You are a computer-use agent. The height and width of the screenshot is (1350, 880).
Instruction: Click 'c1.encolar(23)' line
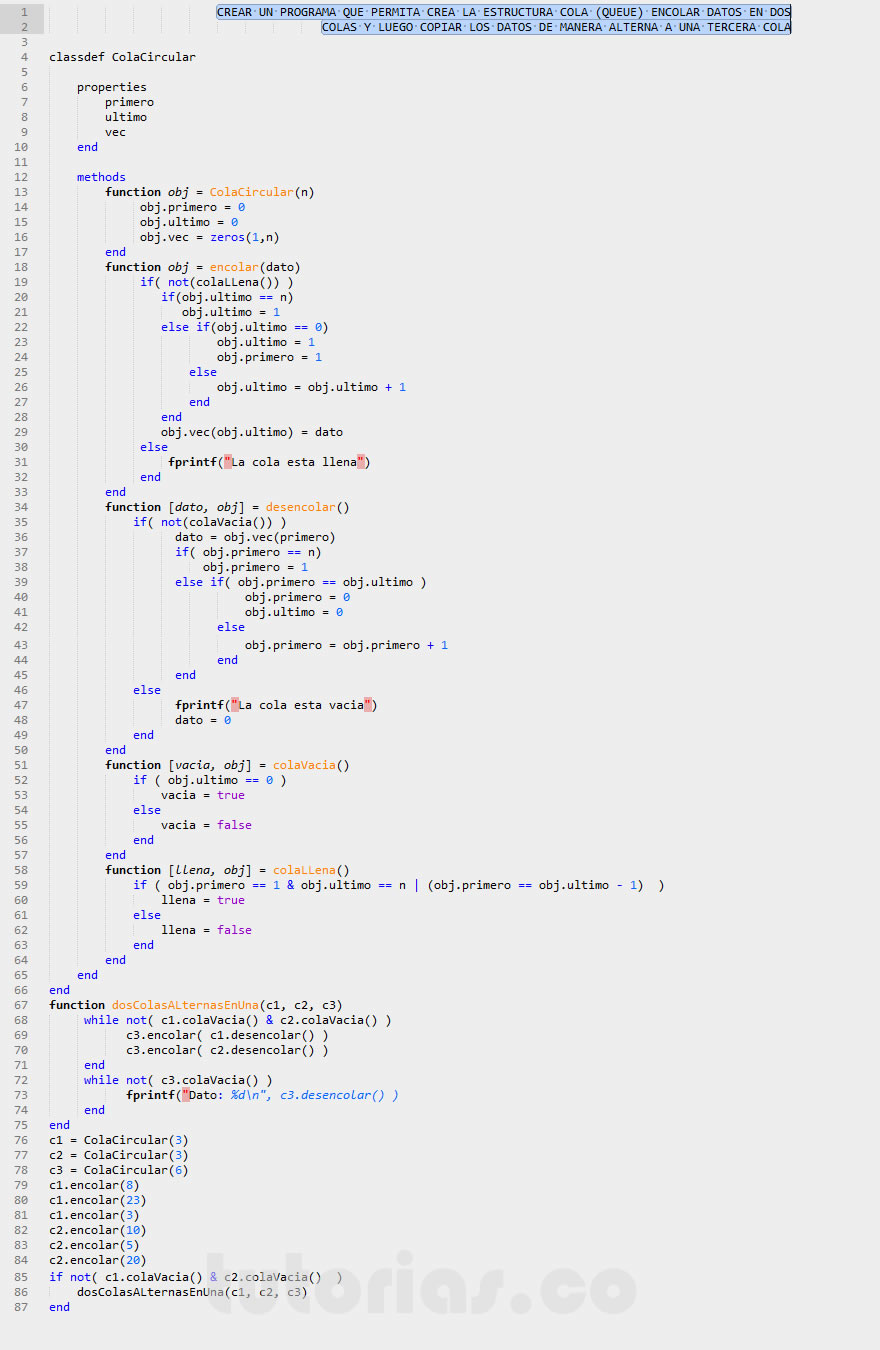(98, 1200)
